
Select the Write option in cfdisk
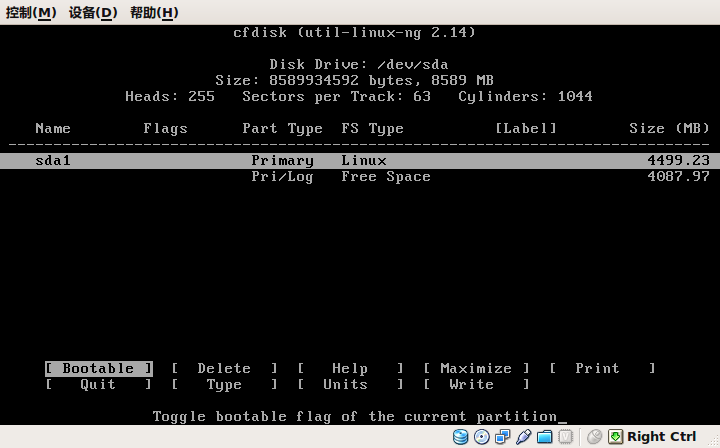[x=476, y=385]
